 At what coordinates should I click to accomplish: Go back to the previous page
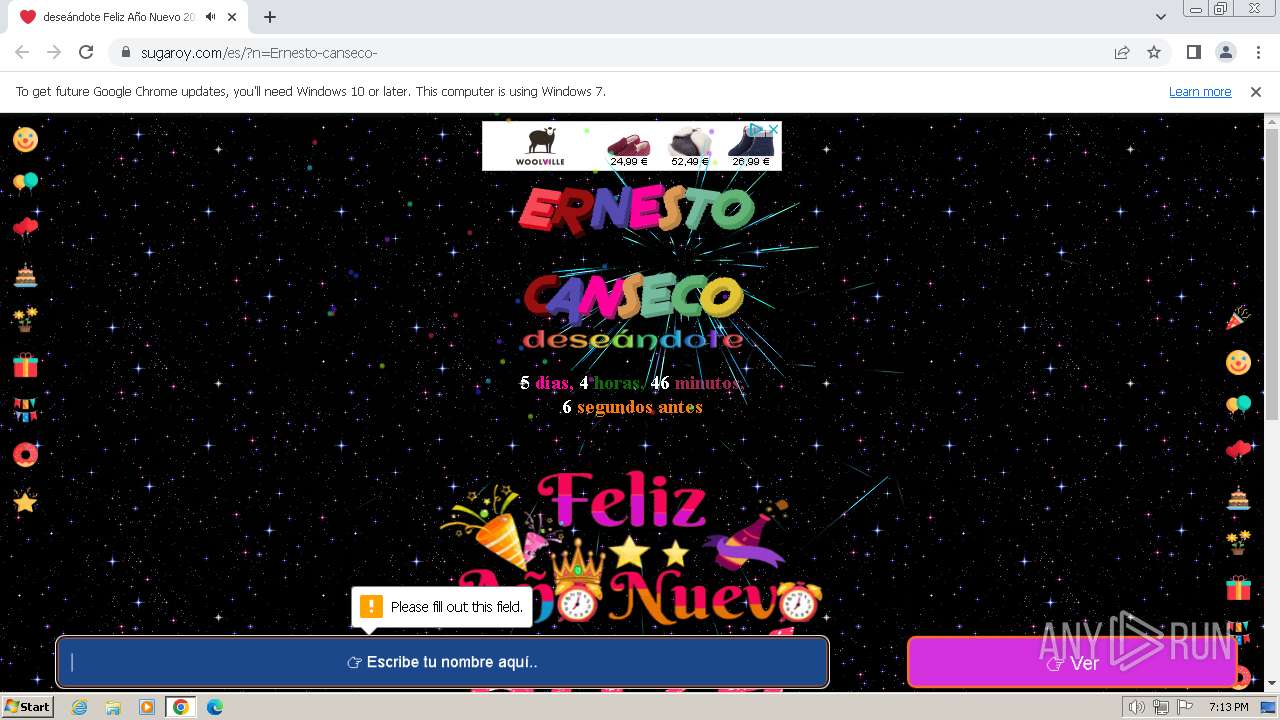(x=22, y=52)
